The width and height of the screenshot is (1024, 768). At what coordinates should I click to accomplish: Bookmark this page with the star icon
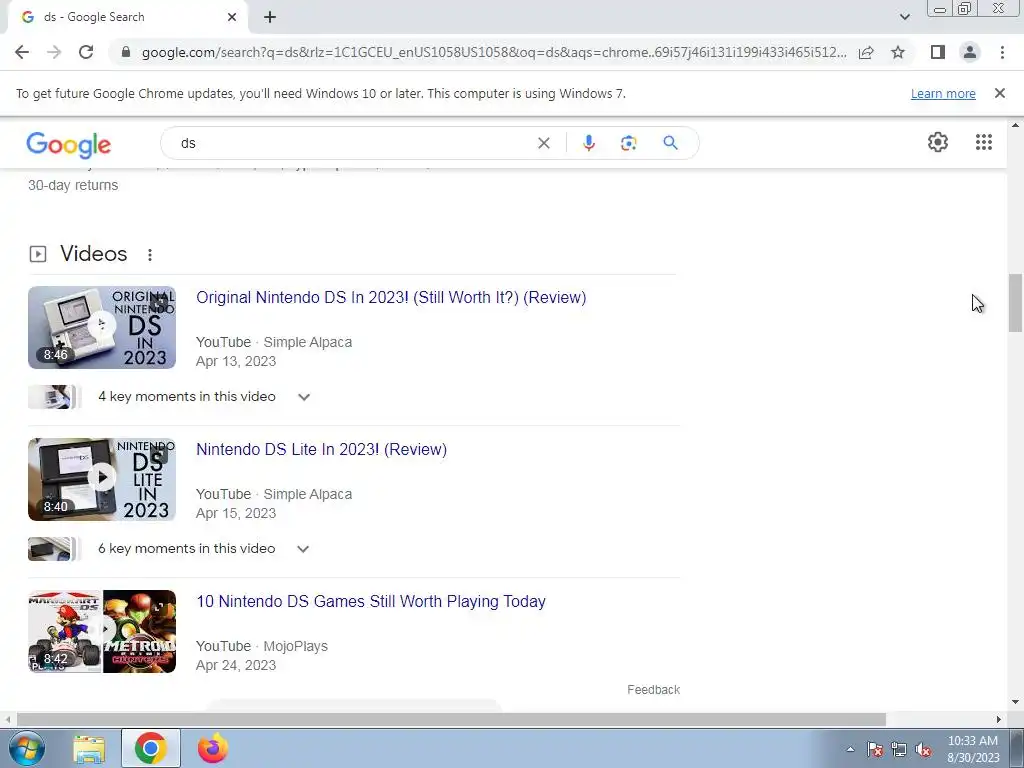[898, 52]
